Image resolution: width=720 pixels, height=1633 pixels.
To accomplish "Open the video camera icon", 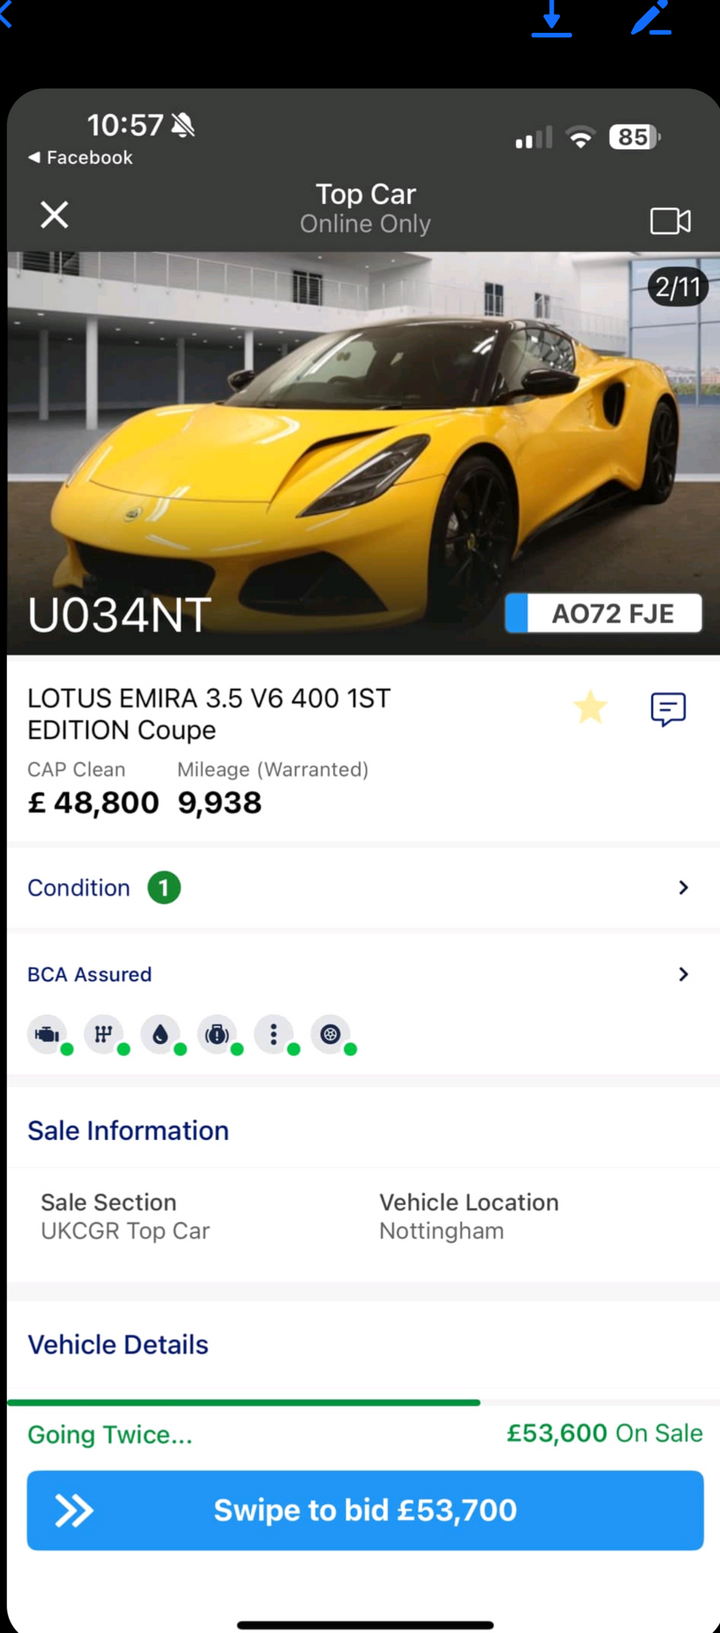I will [670, 220].
